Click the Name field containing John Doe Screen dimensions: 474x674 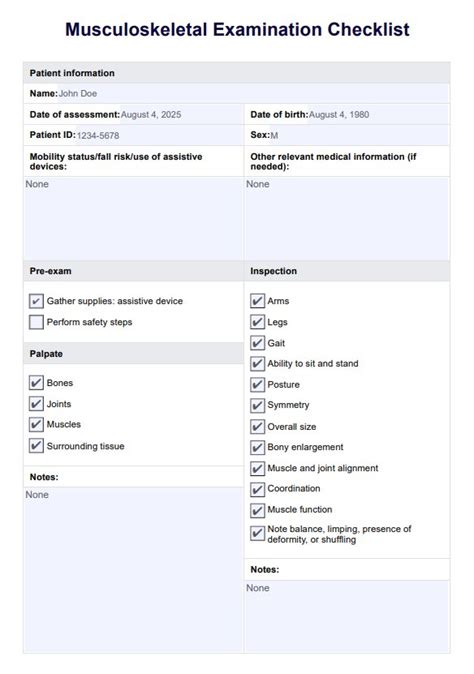254,93
